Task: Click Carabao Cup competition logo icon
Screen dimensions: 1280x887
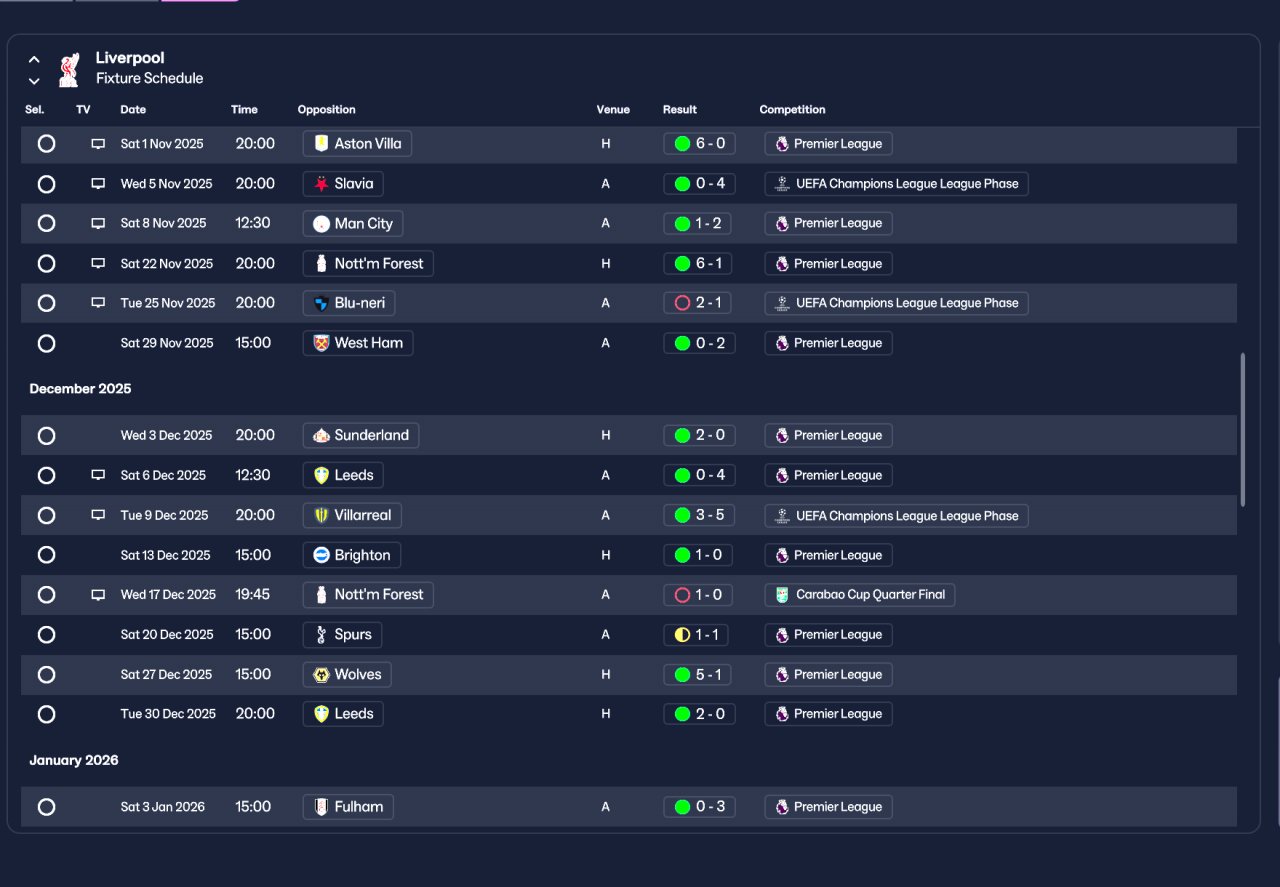Action: tap(782, 595)
